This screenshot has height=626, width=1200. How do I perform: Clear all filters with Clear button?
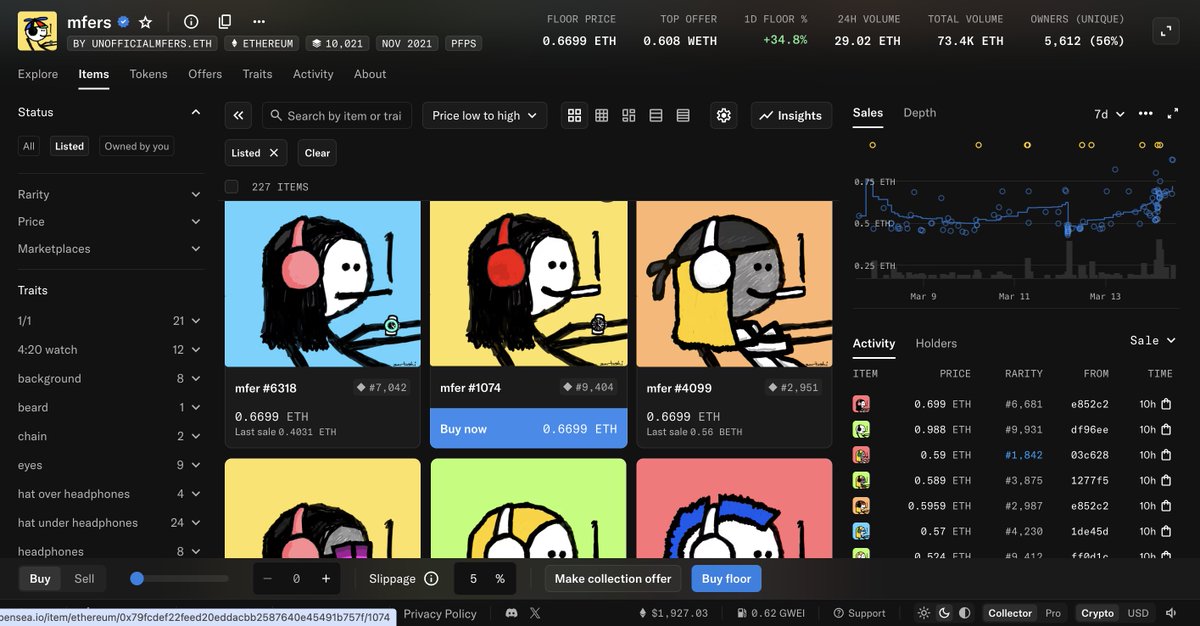[x=317, y=153]
